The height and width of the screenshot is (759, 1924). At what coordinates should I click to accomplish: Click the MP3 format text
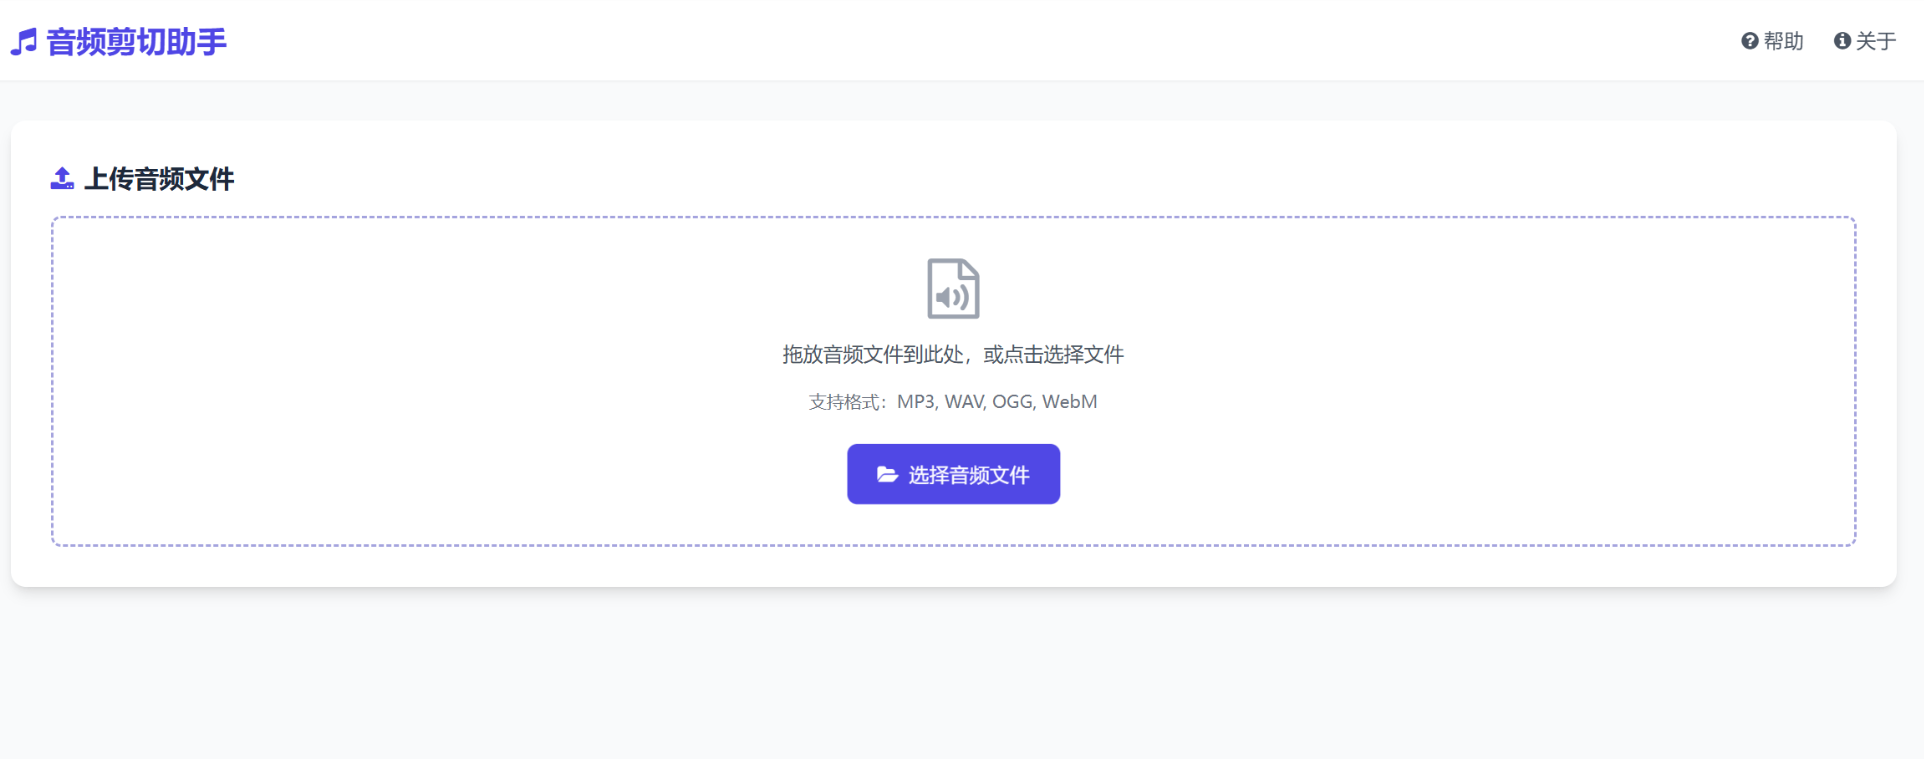916,402
